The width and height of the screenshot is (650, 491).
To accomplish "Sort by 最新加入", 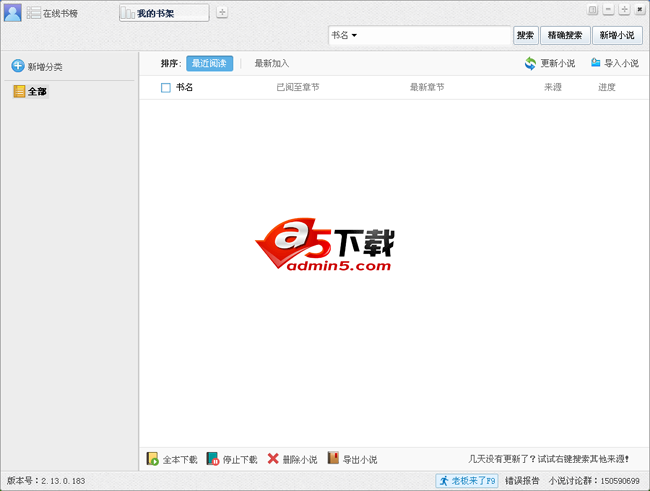I will [x=272, y=63].
